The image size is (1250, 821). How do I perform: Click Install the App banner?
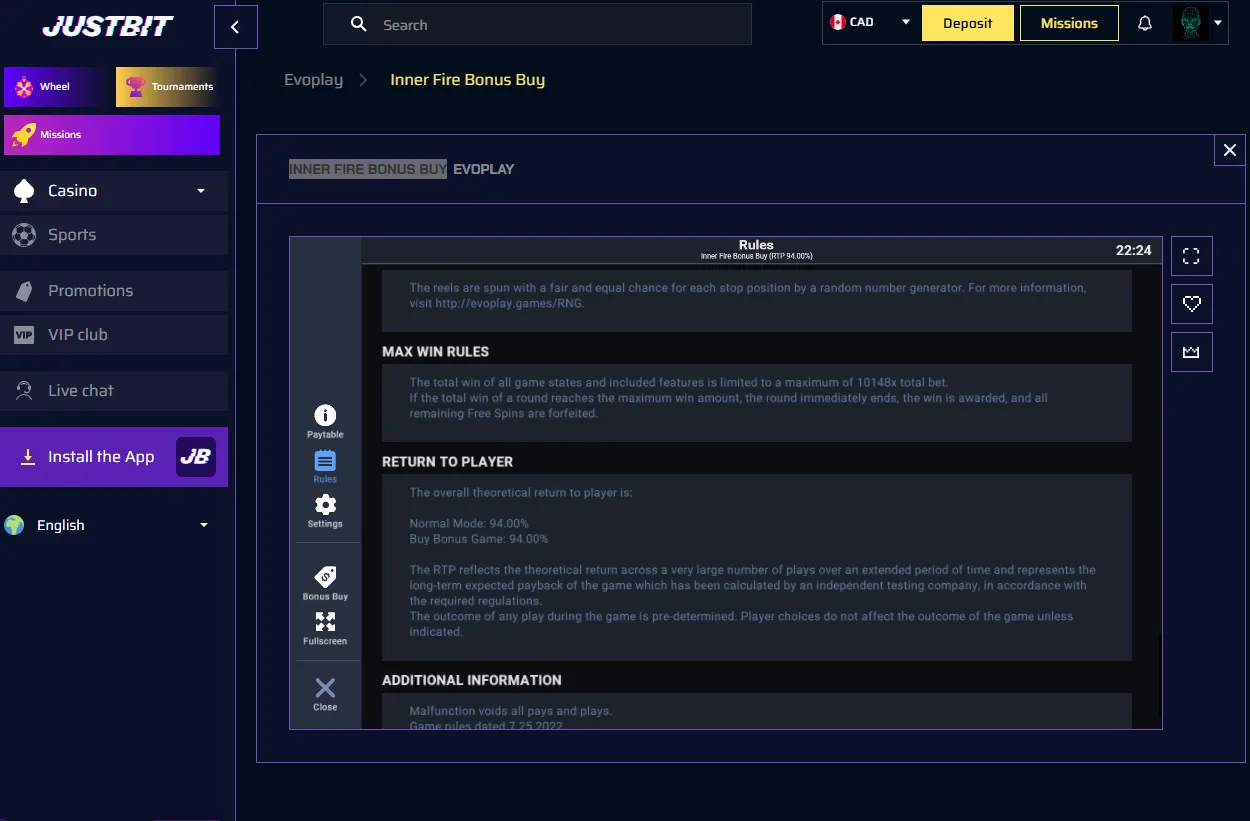coord(114,457)
